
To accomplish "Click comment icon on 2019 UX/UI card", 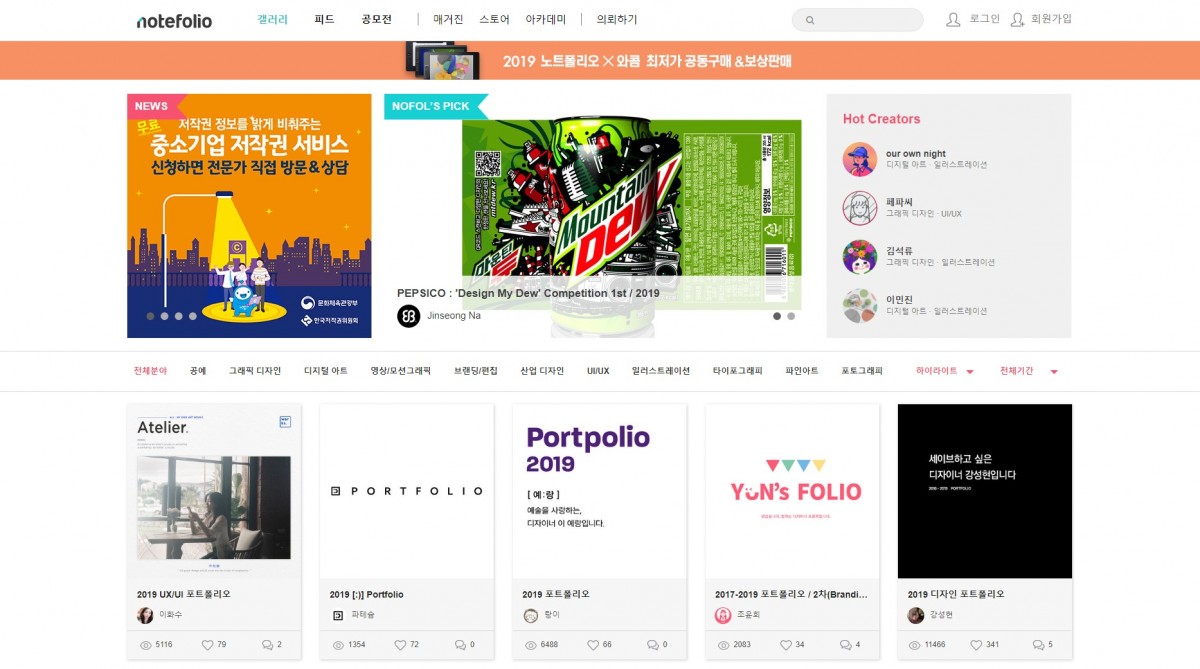I will [x=267, y=645].
